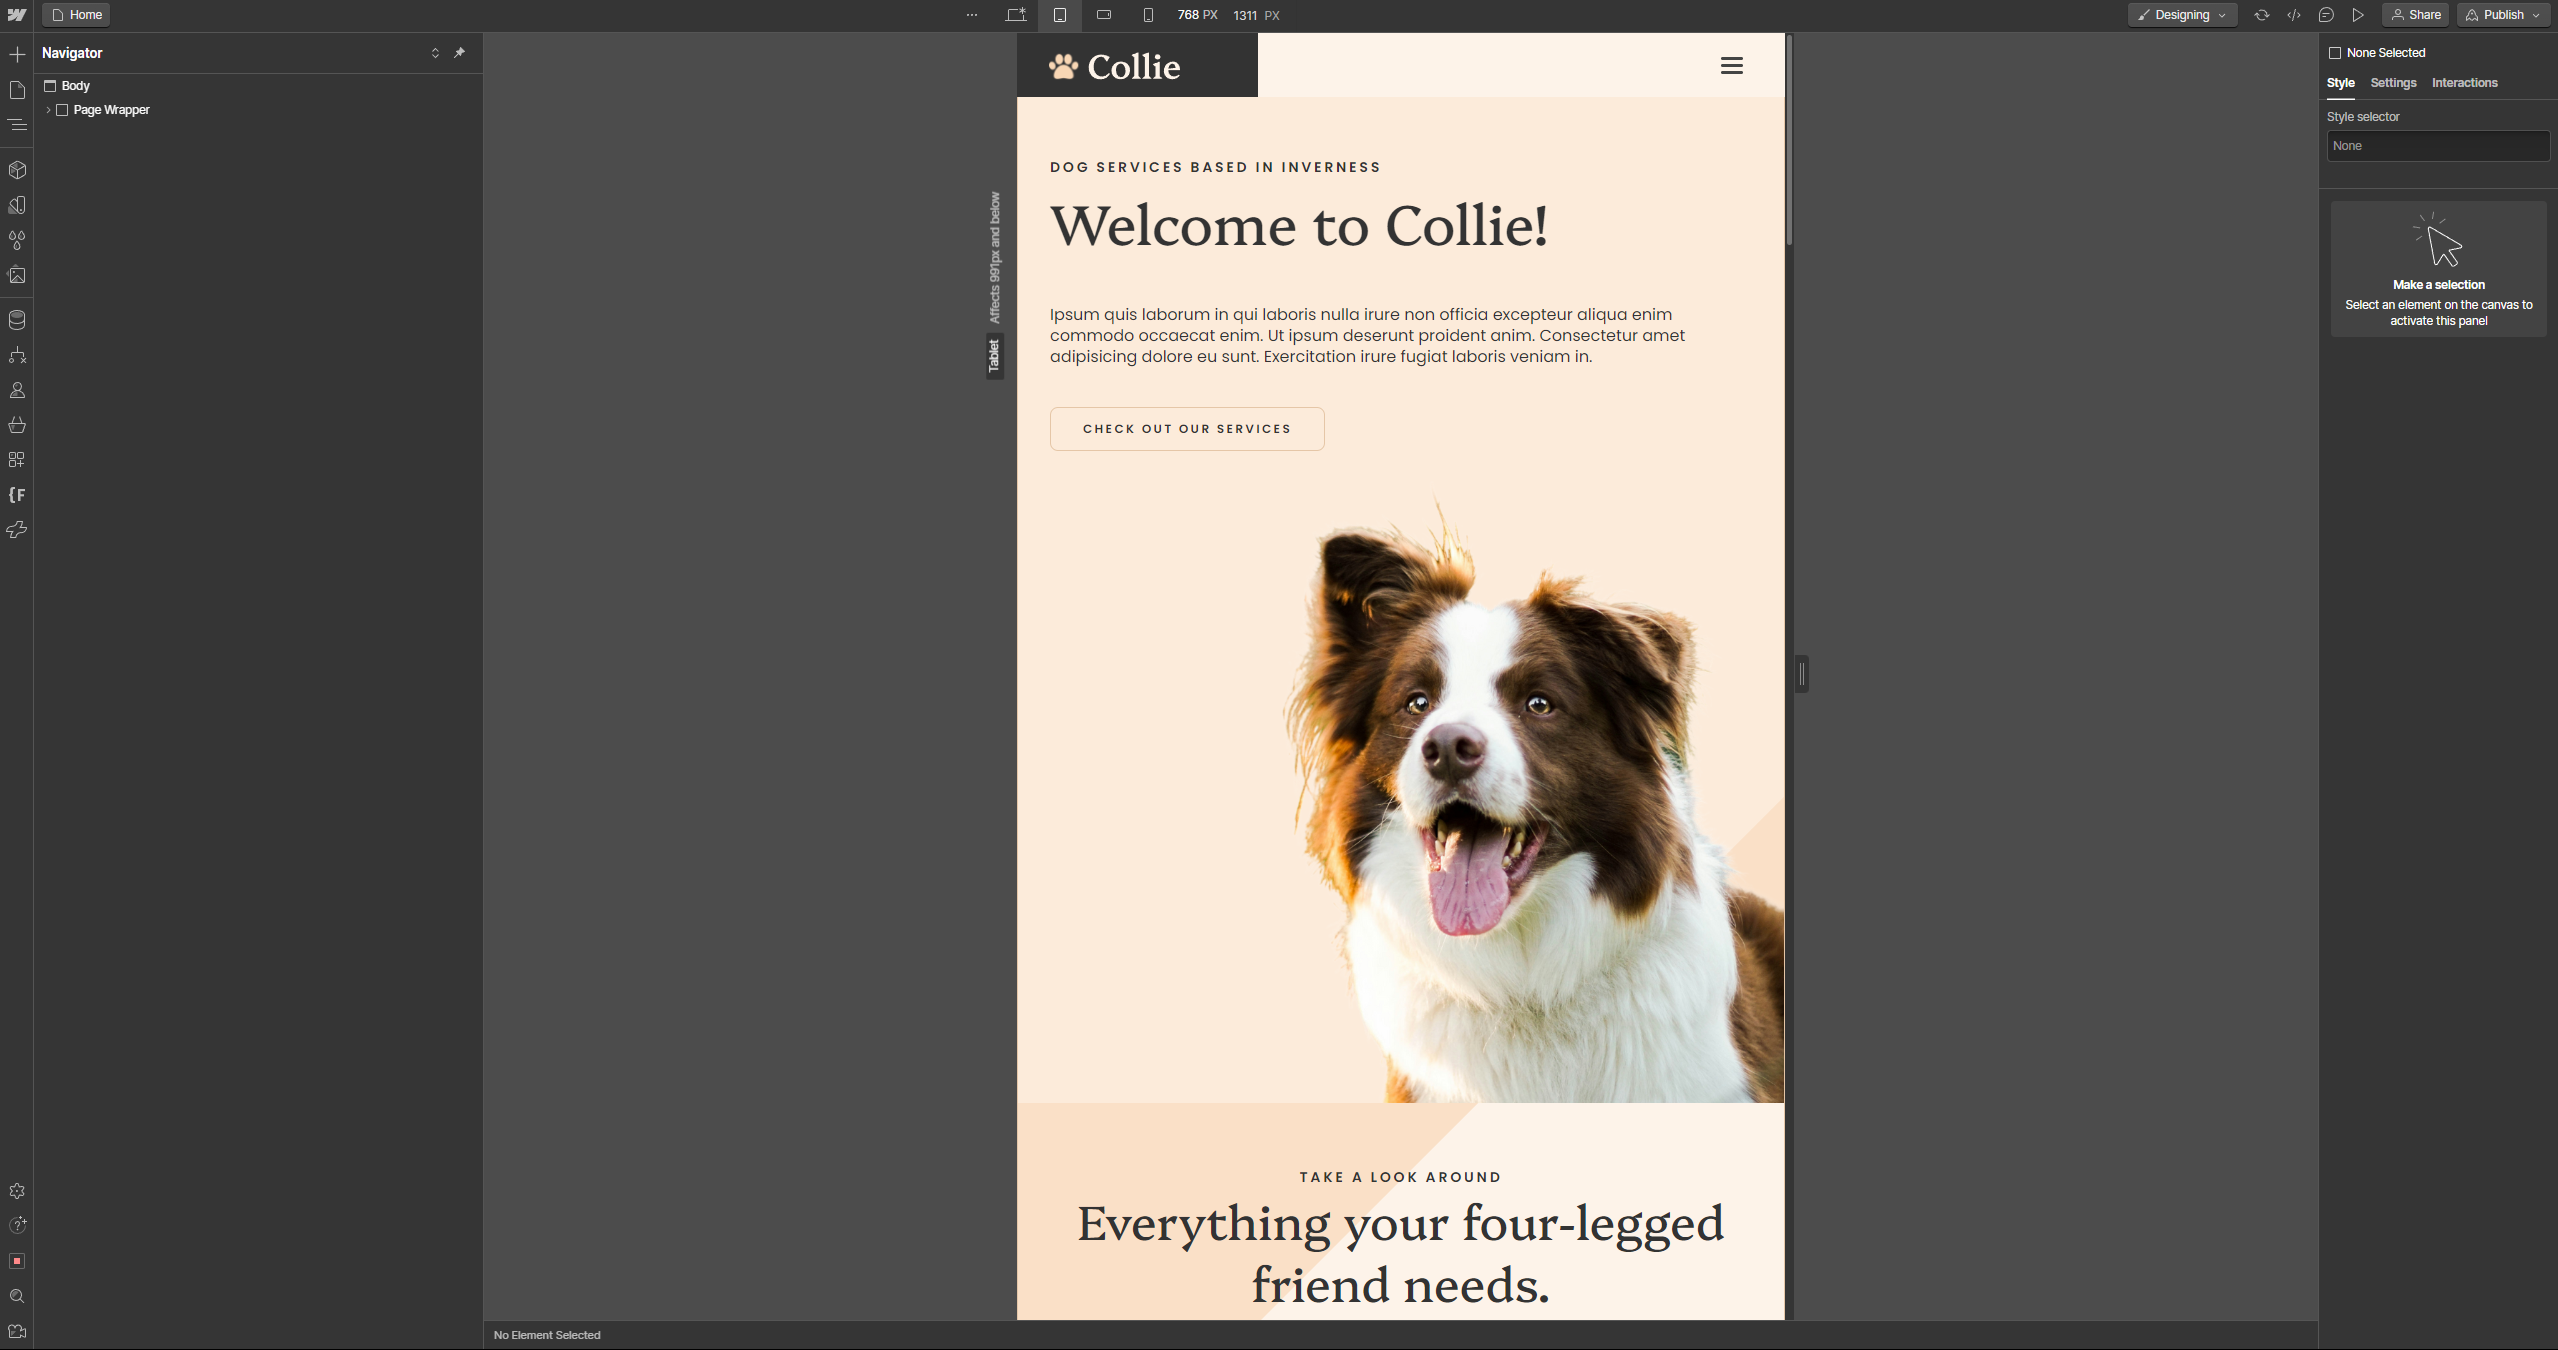
Task: Open the app icon below Finsweet
Action: (x=17, y=530)
